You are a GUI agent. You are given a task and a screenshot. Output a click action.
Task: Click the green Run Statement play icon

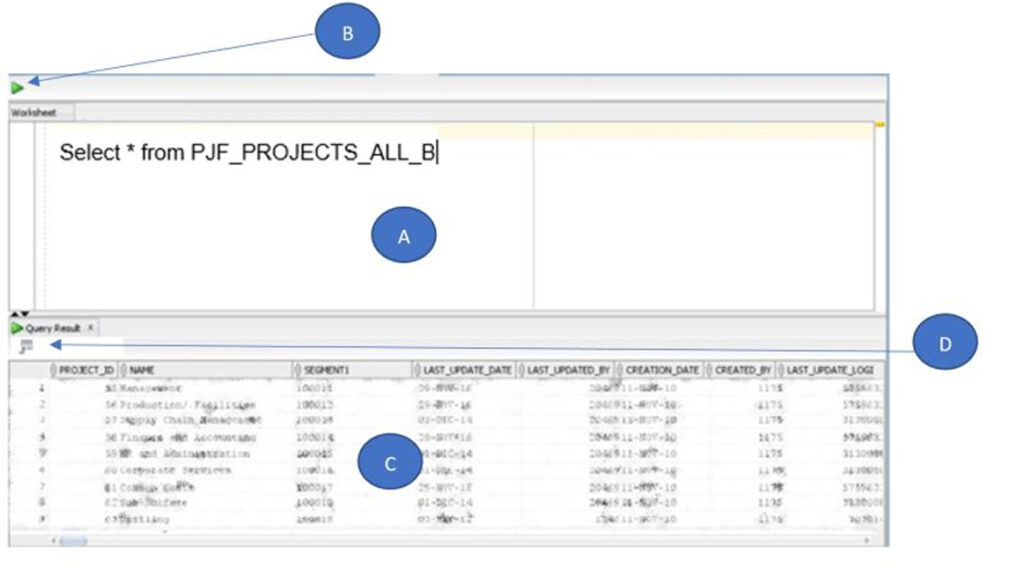(x=17, y=88)
